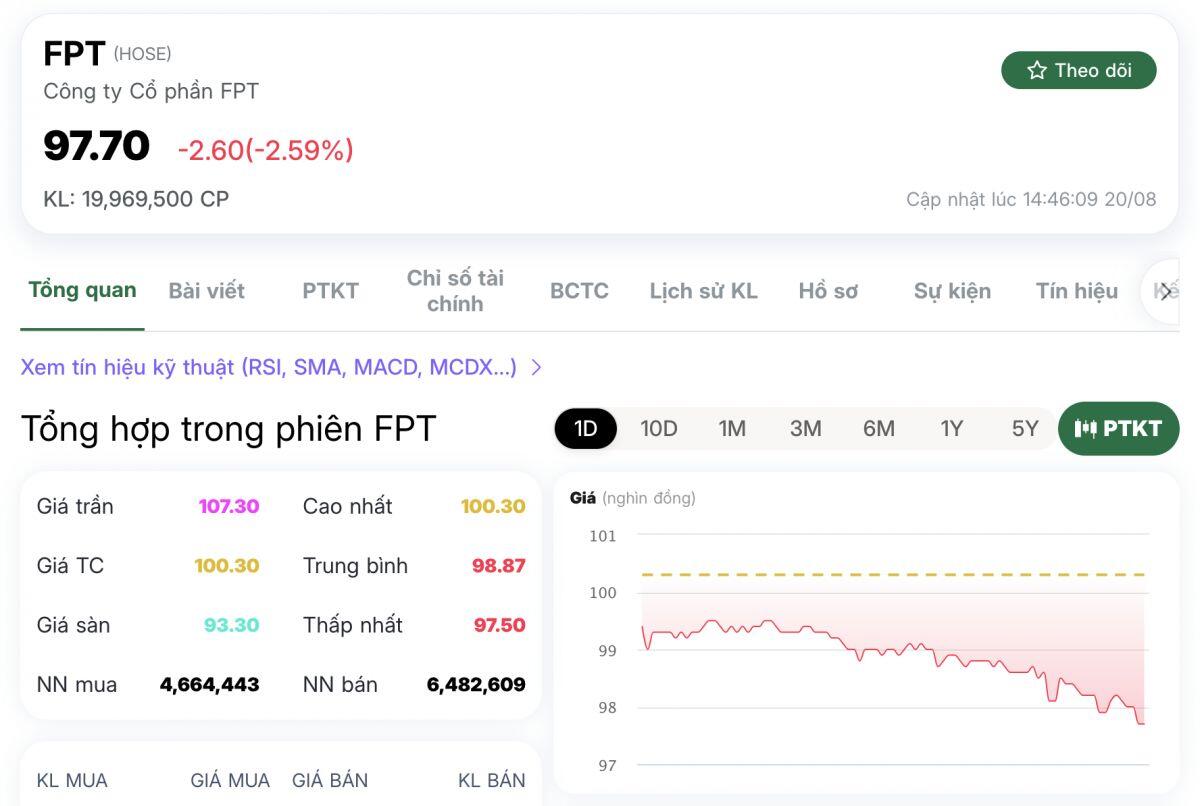Select the 10D chart view
The image size is (1200, 806).
658,428
